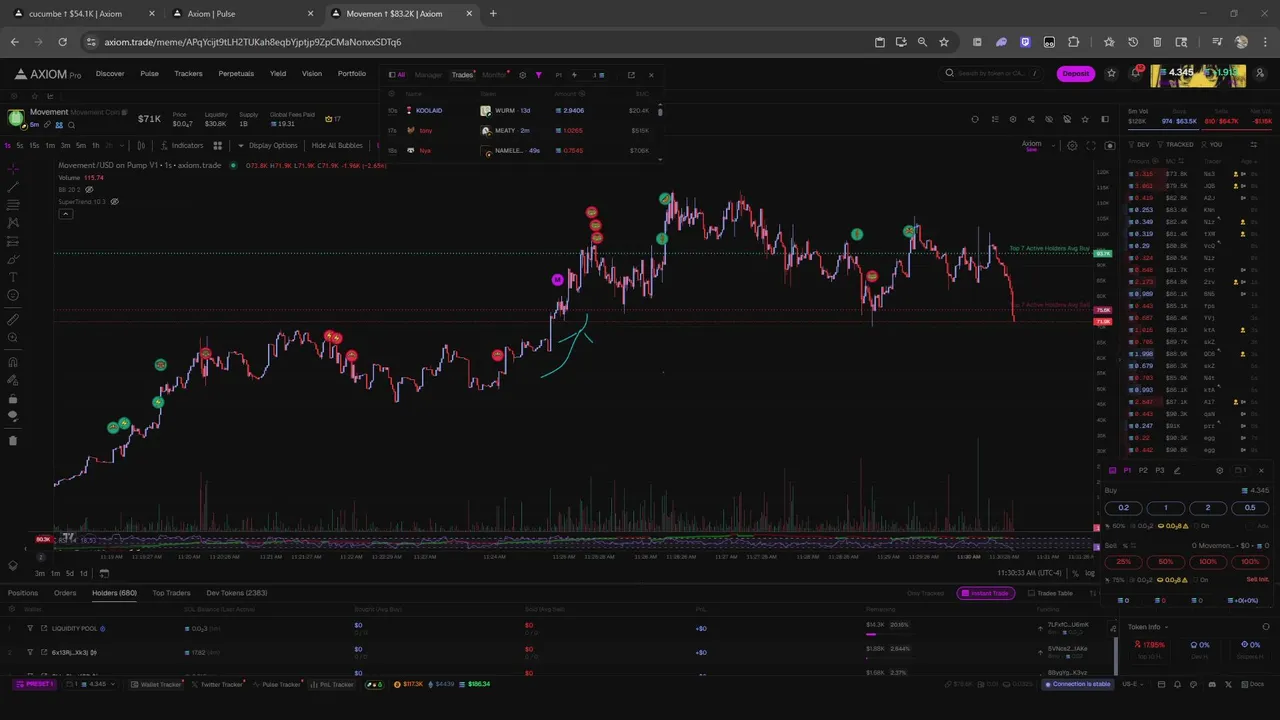The width and height of the screenshot is (1280, 720).
Task: Click the Instant Trade button
Action: (986, 593)
